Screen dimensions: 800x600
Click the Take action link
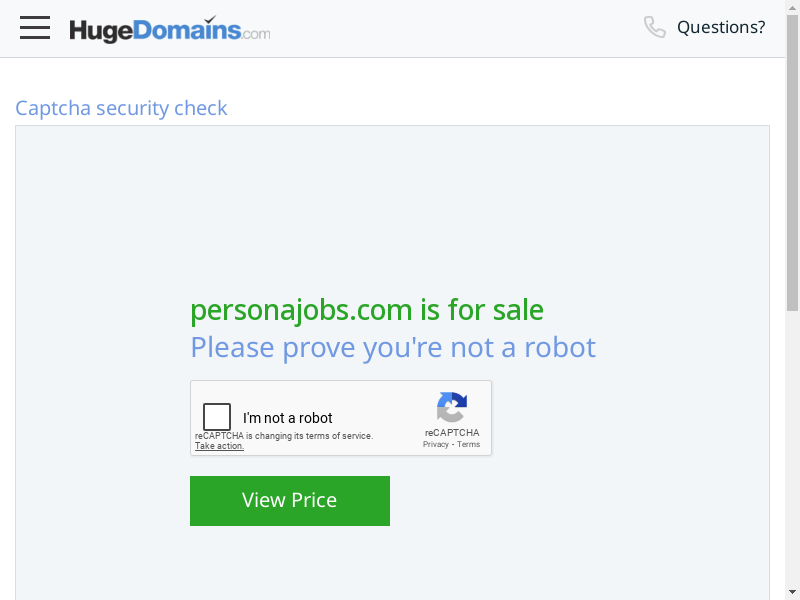219,446
